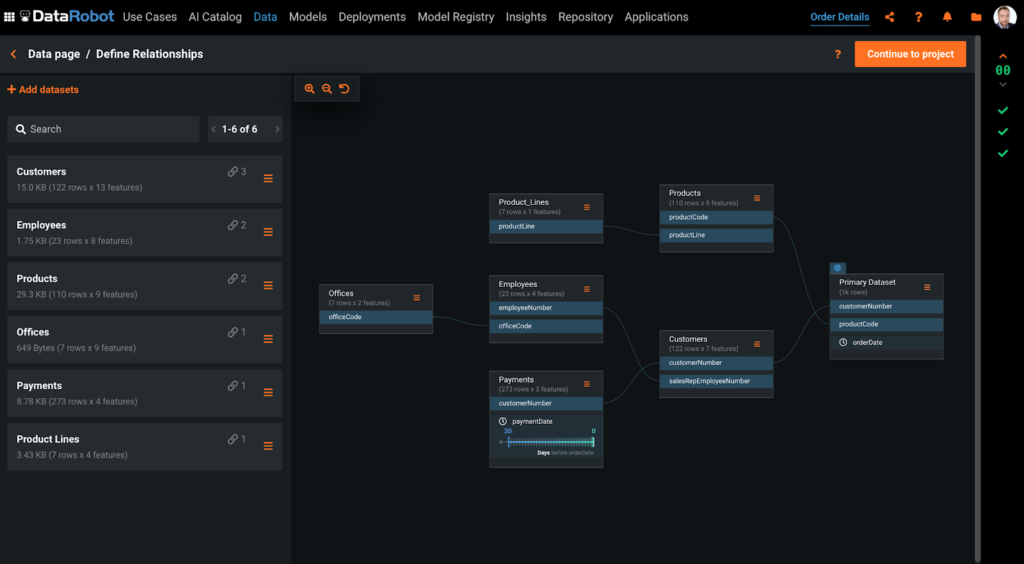Switch to the Data tab
The width and height of the screenshot is (1024, 564).
(265, 17)
